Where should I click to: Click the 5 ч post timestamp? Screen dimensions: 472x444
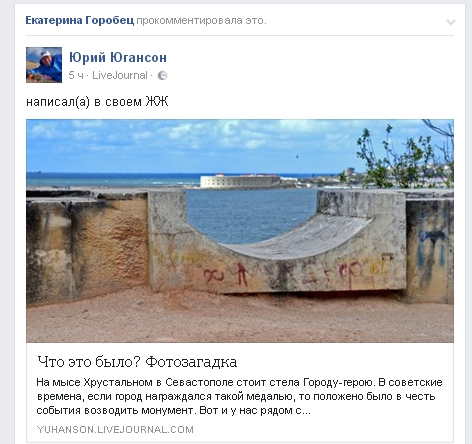(x=76, y=75)
